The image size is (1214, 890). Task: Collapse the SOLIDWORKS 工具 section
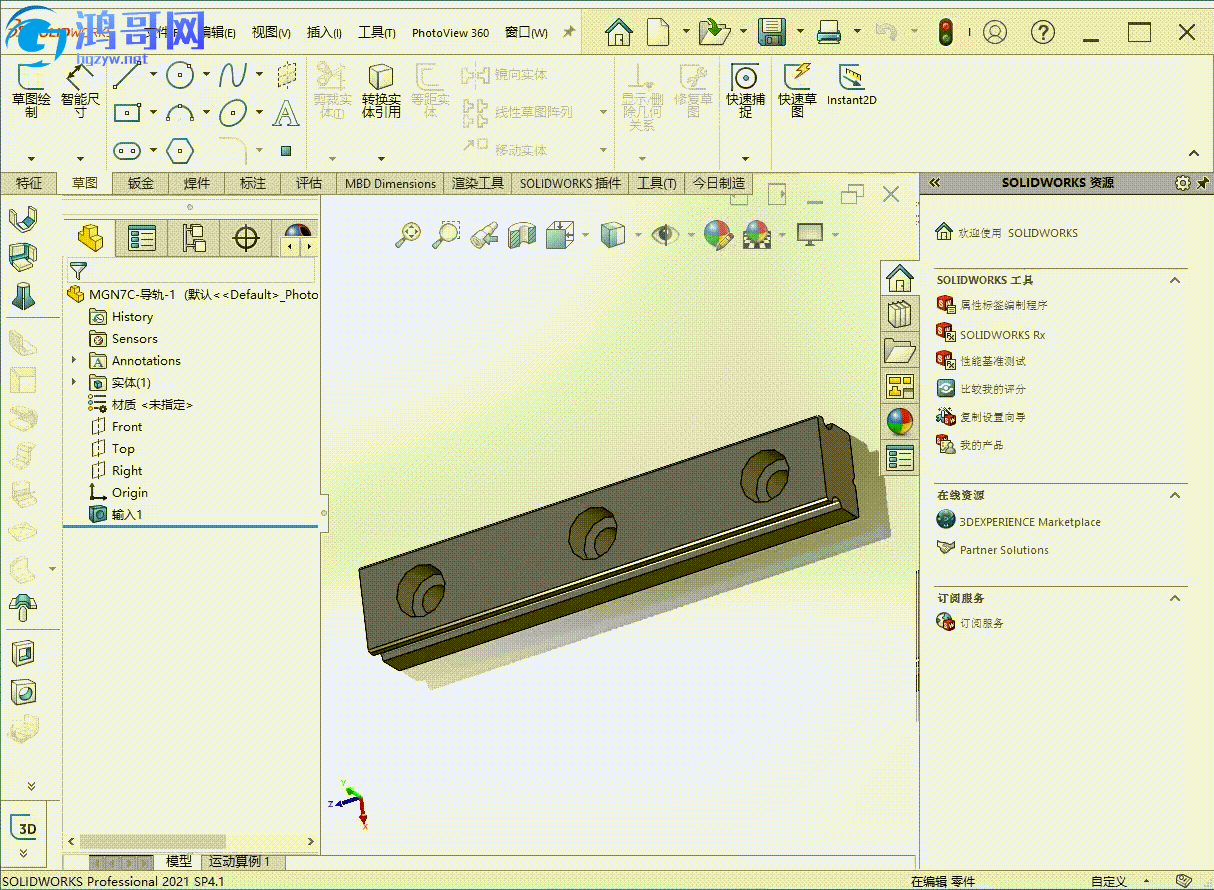tap(1175, 280)
